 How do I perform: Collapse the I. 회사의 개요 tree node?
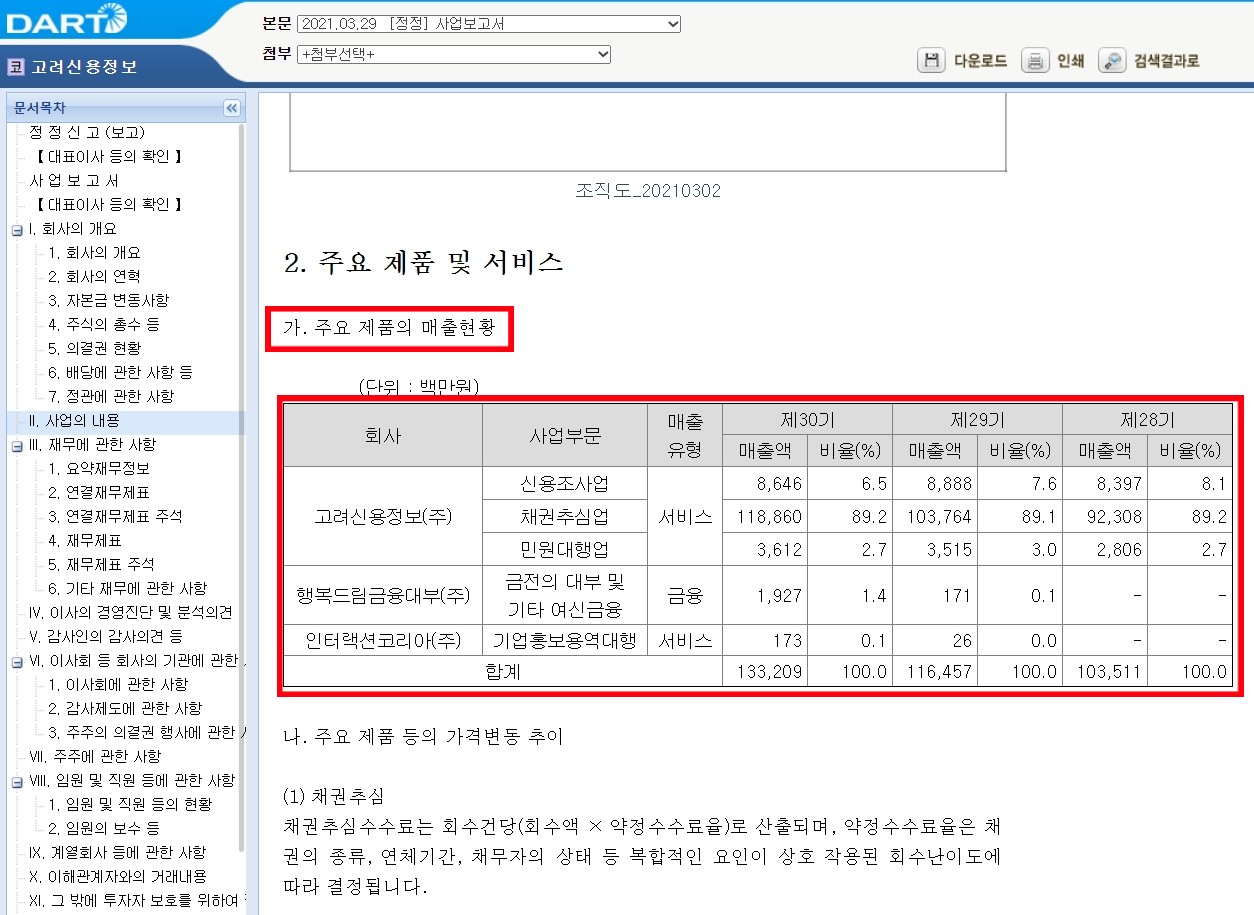pos(16,229)
